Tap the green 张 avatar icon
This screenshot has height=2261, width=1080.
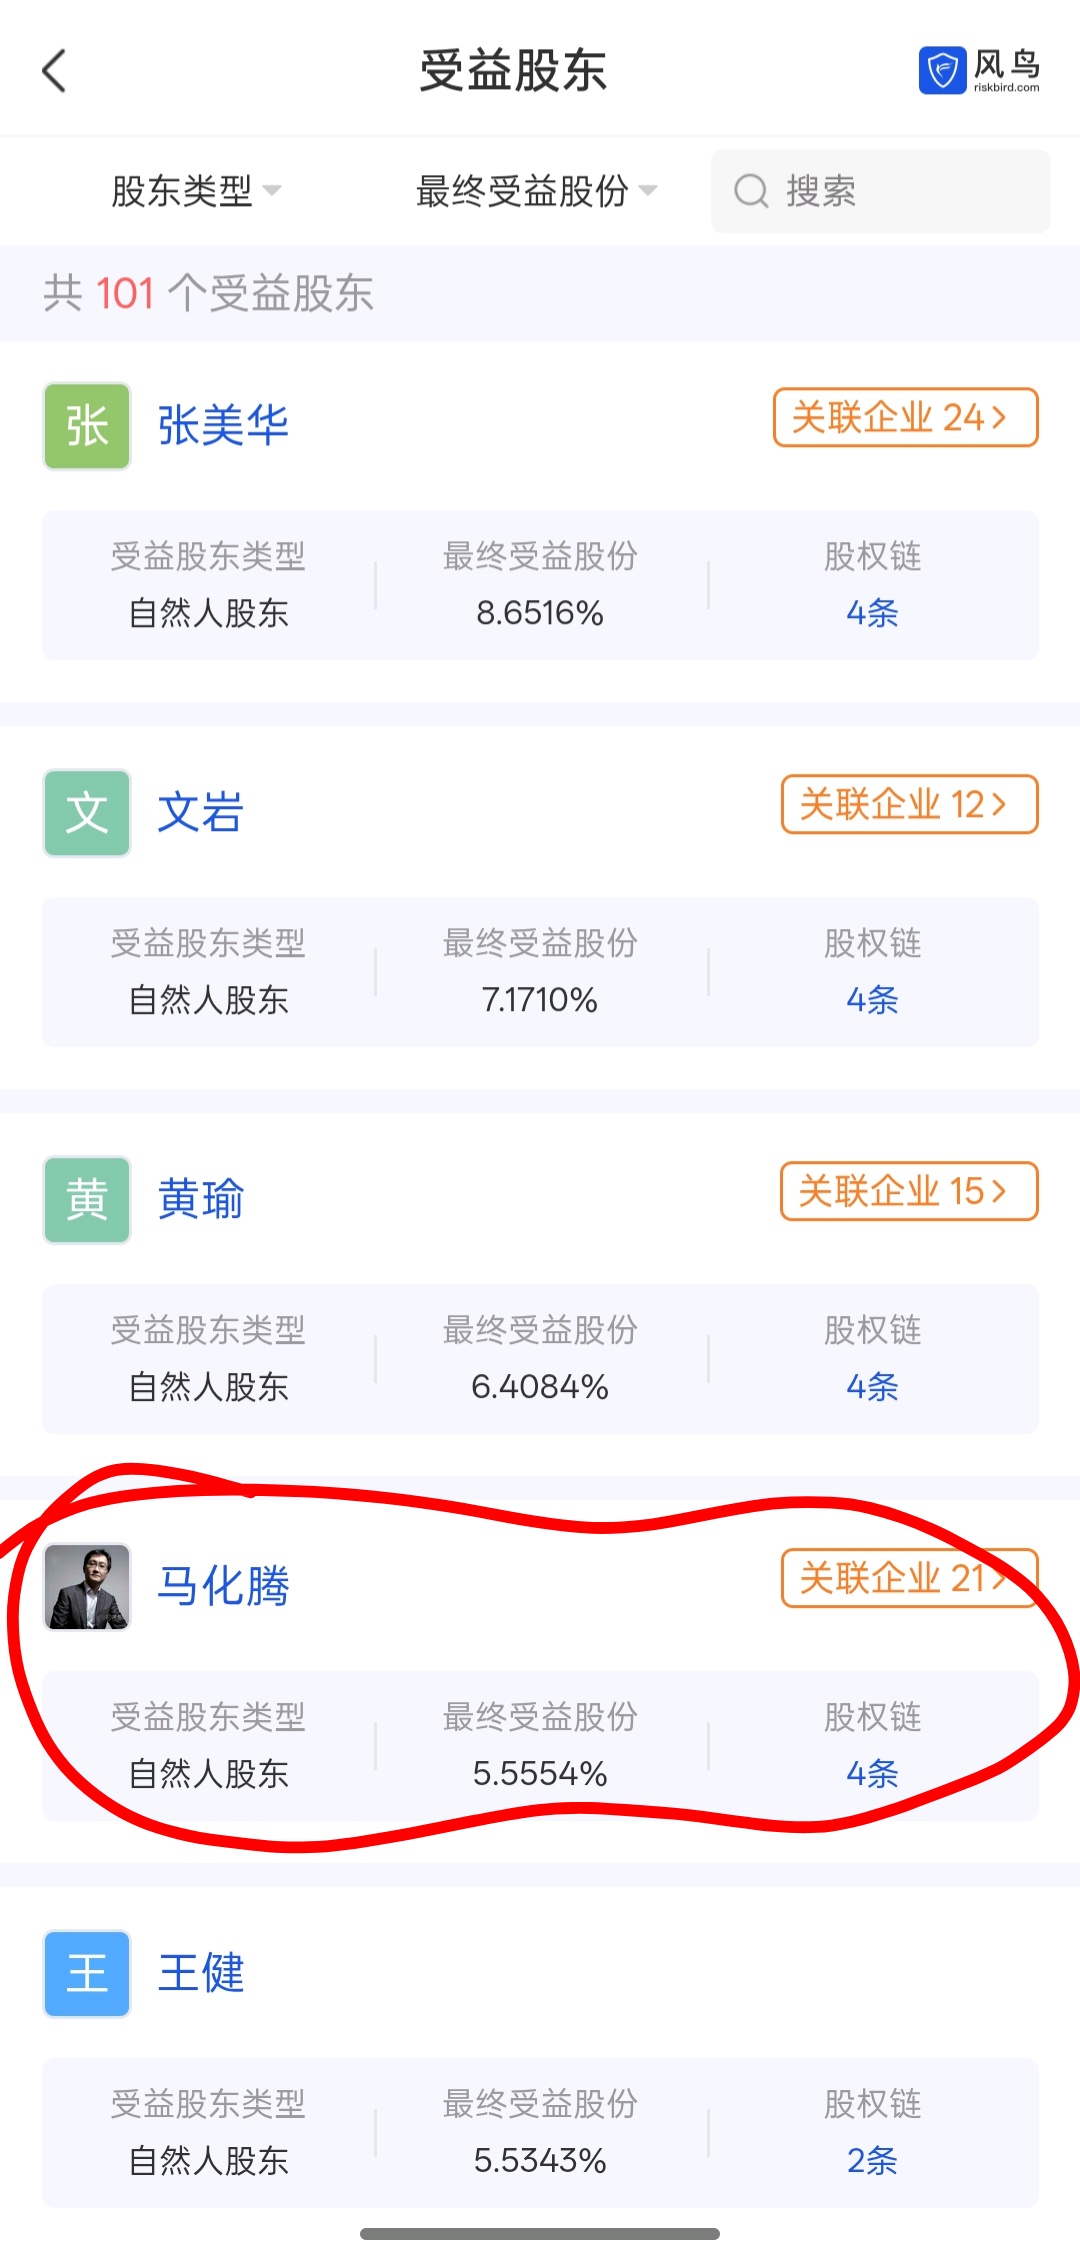[87, 426]
